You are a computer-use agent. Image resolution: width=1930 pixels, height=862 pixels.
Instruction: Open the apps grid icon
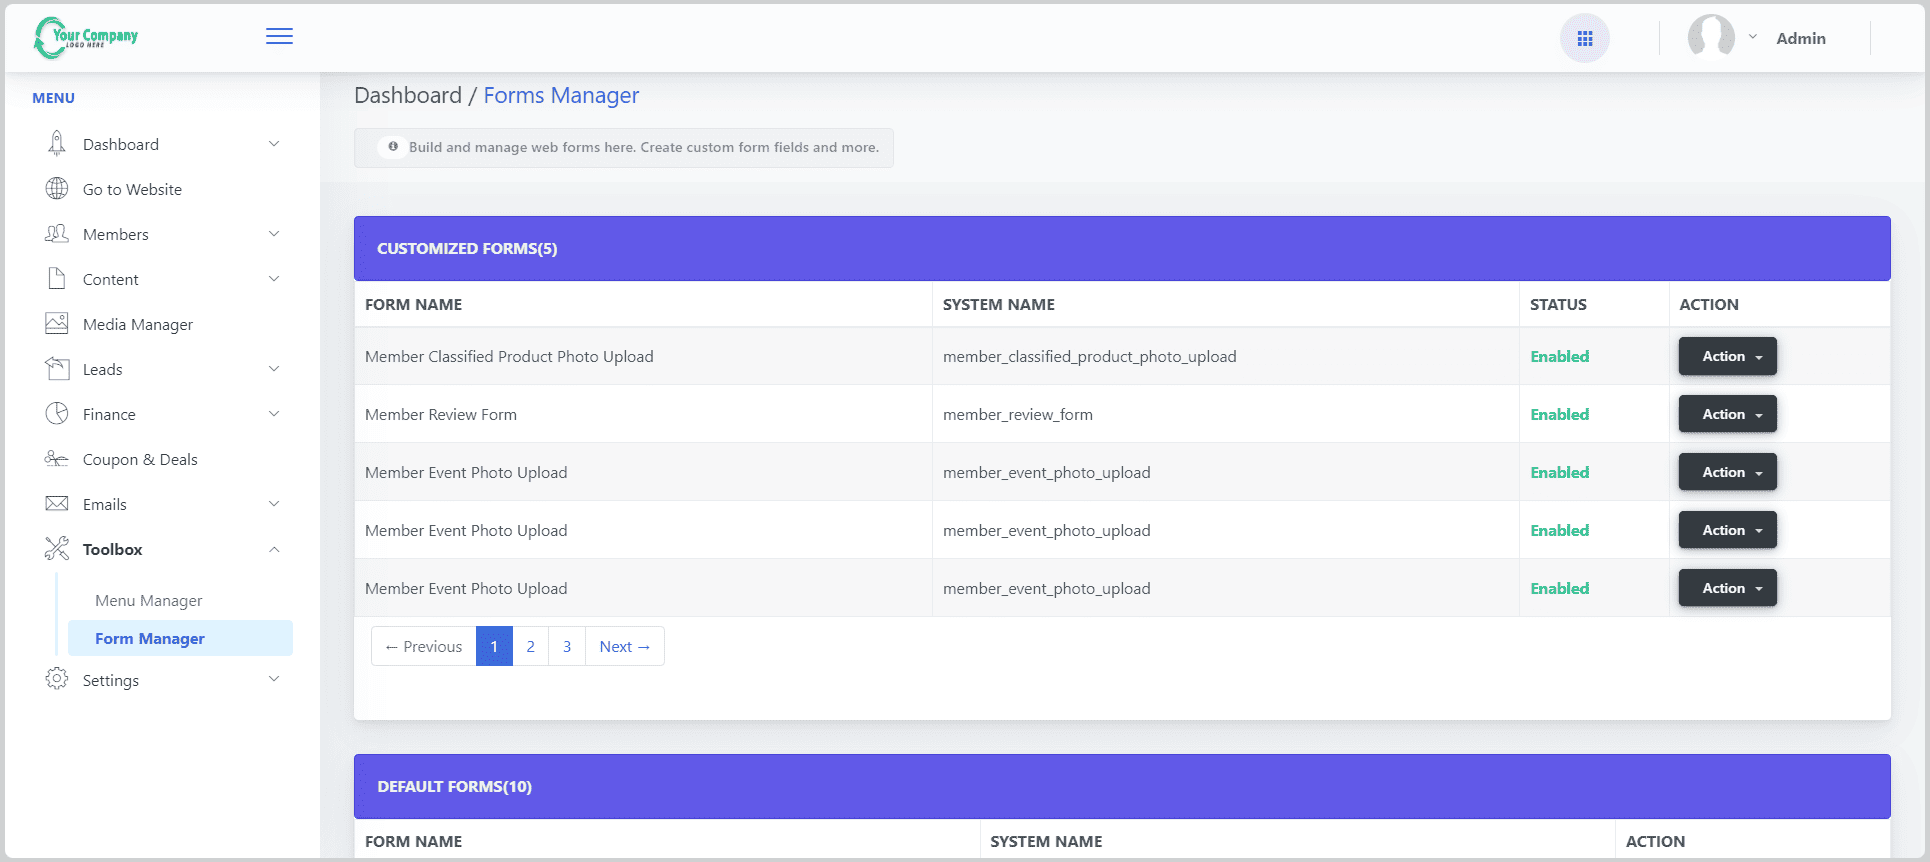click(x=1584, y=39)
